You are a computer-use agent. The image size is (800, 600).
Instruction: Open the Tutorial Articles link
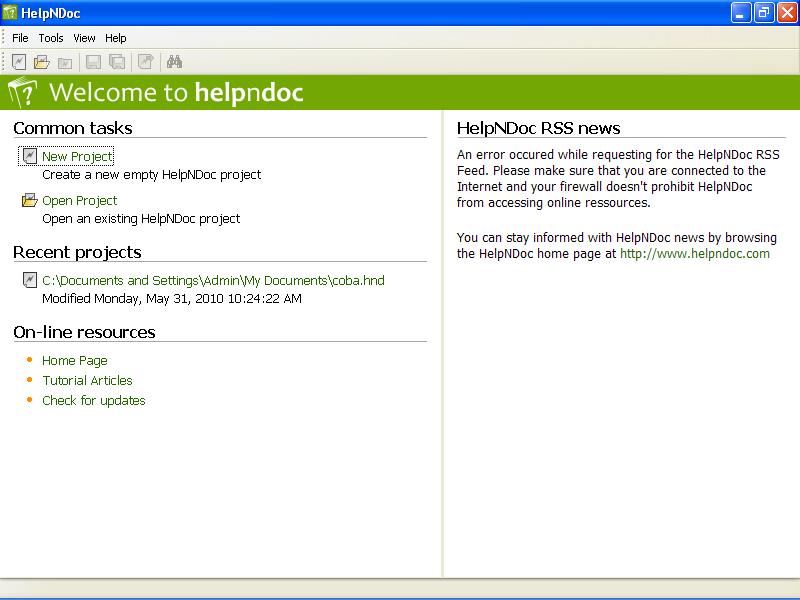[x=87, y=380]
